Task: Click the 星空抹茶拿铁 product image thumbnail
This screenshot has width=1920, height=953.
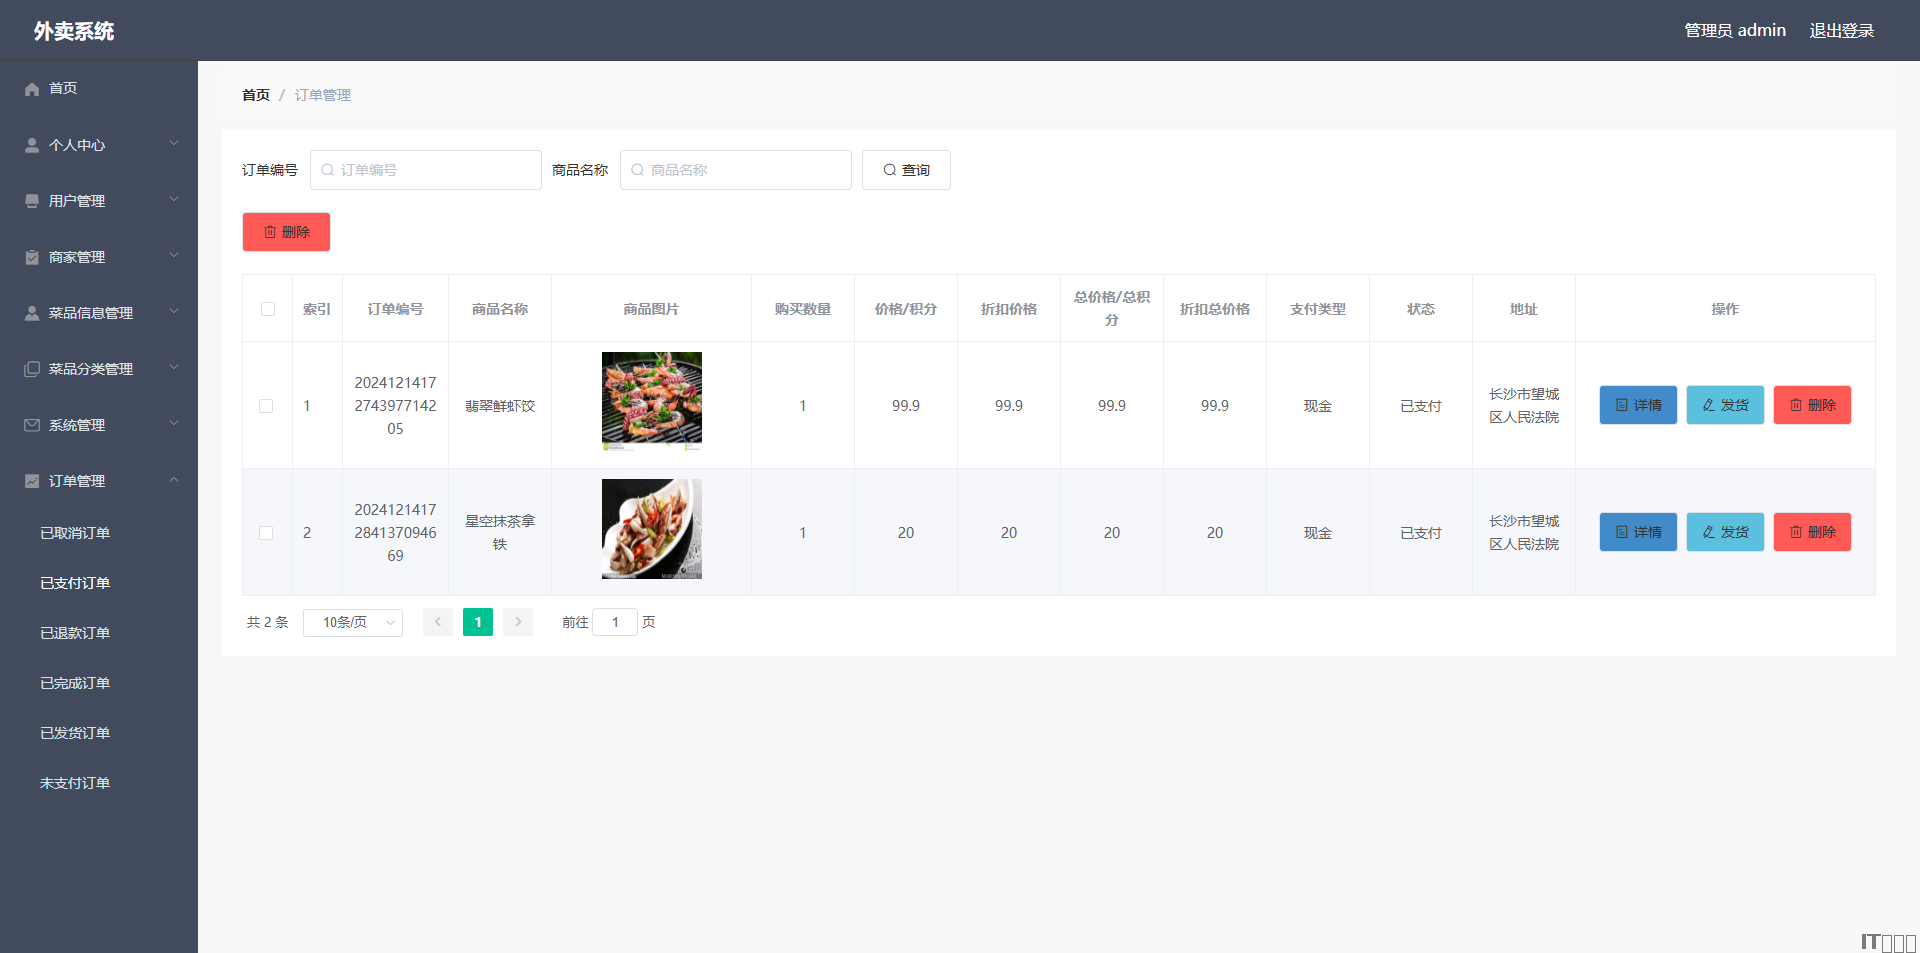Action: pos(652,529)
